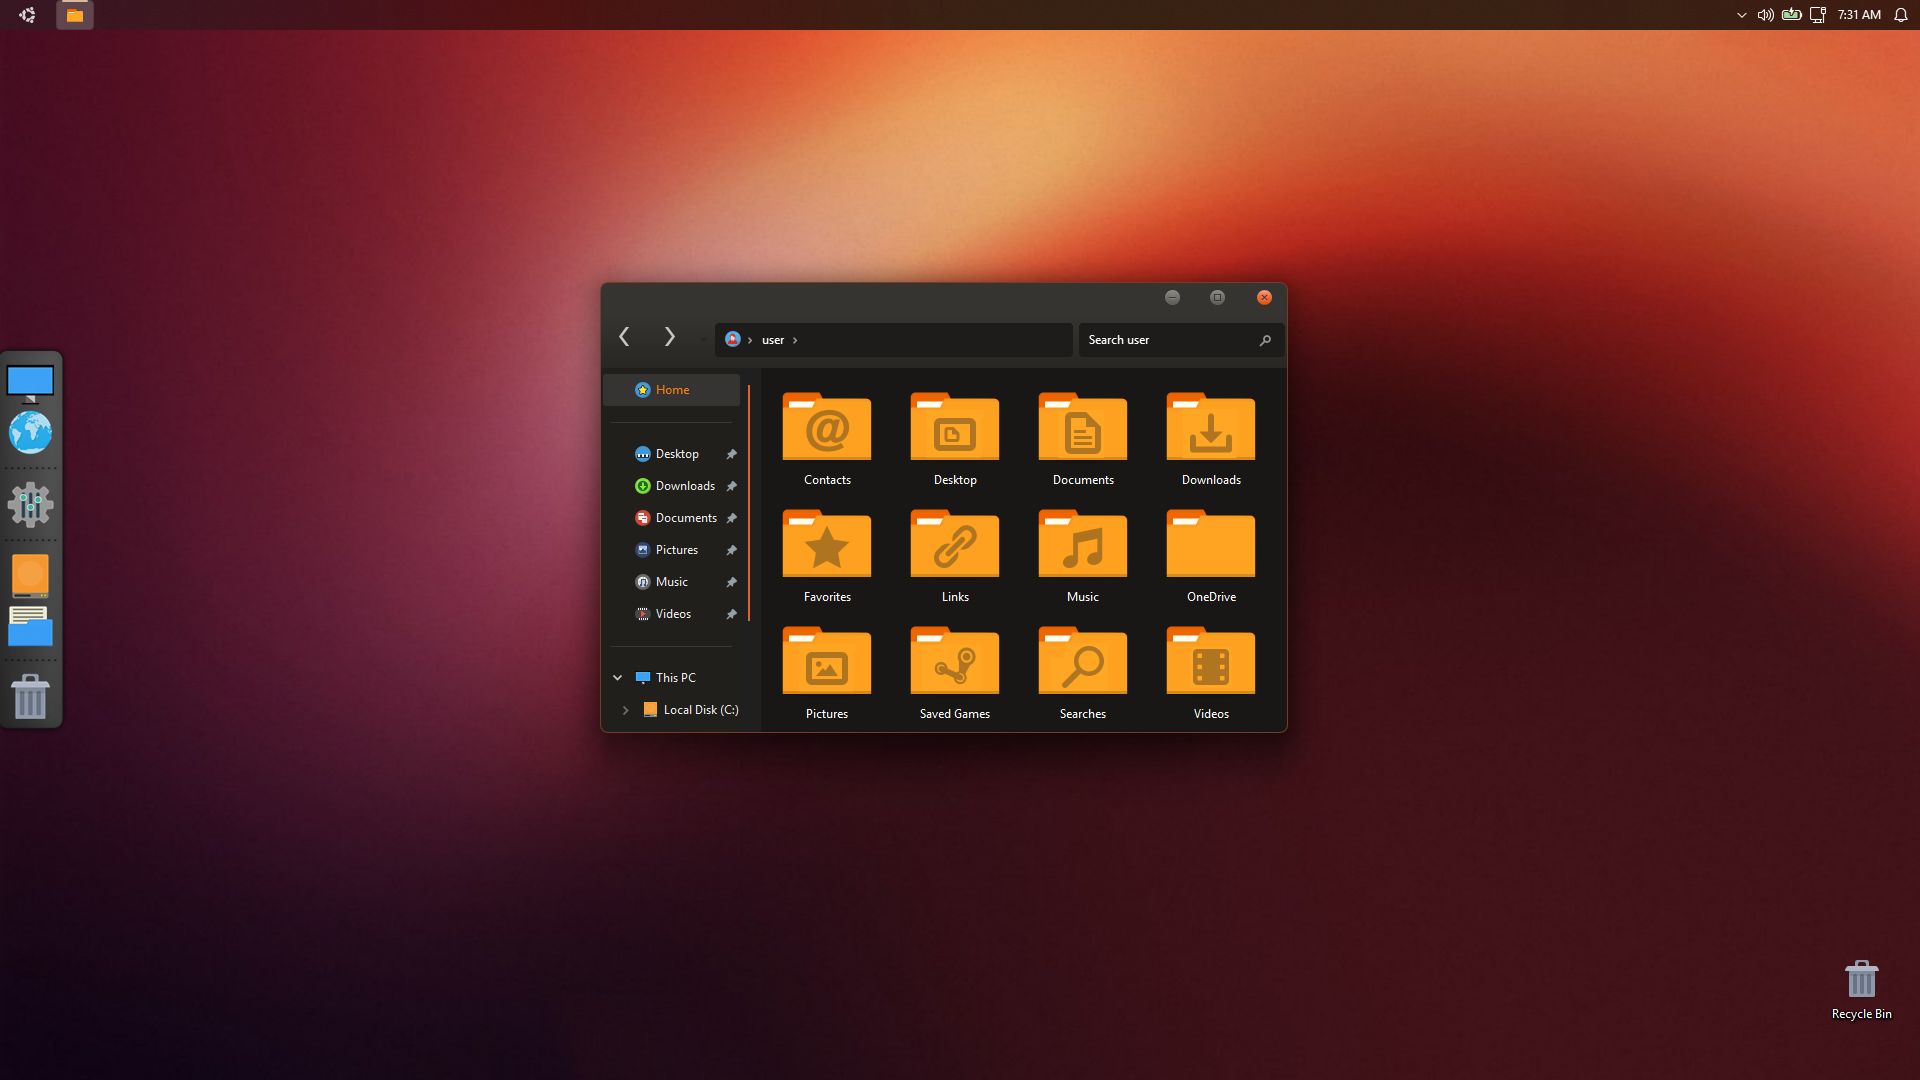1920x1080 pixels.
Task: Open the Searches folder
Action: (x=1082, y=662)
